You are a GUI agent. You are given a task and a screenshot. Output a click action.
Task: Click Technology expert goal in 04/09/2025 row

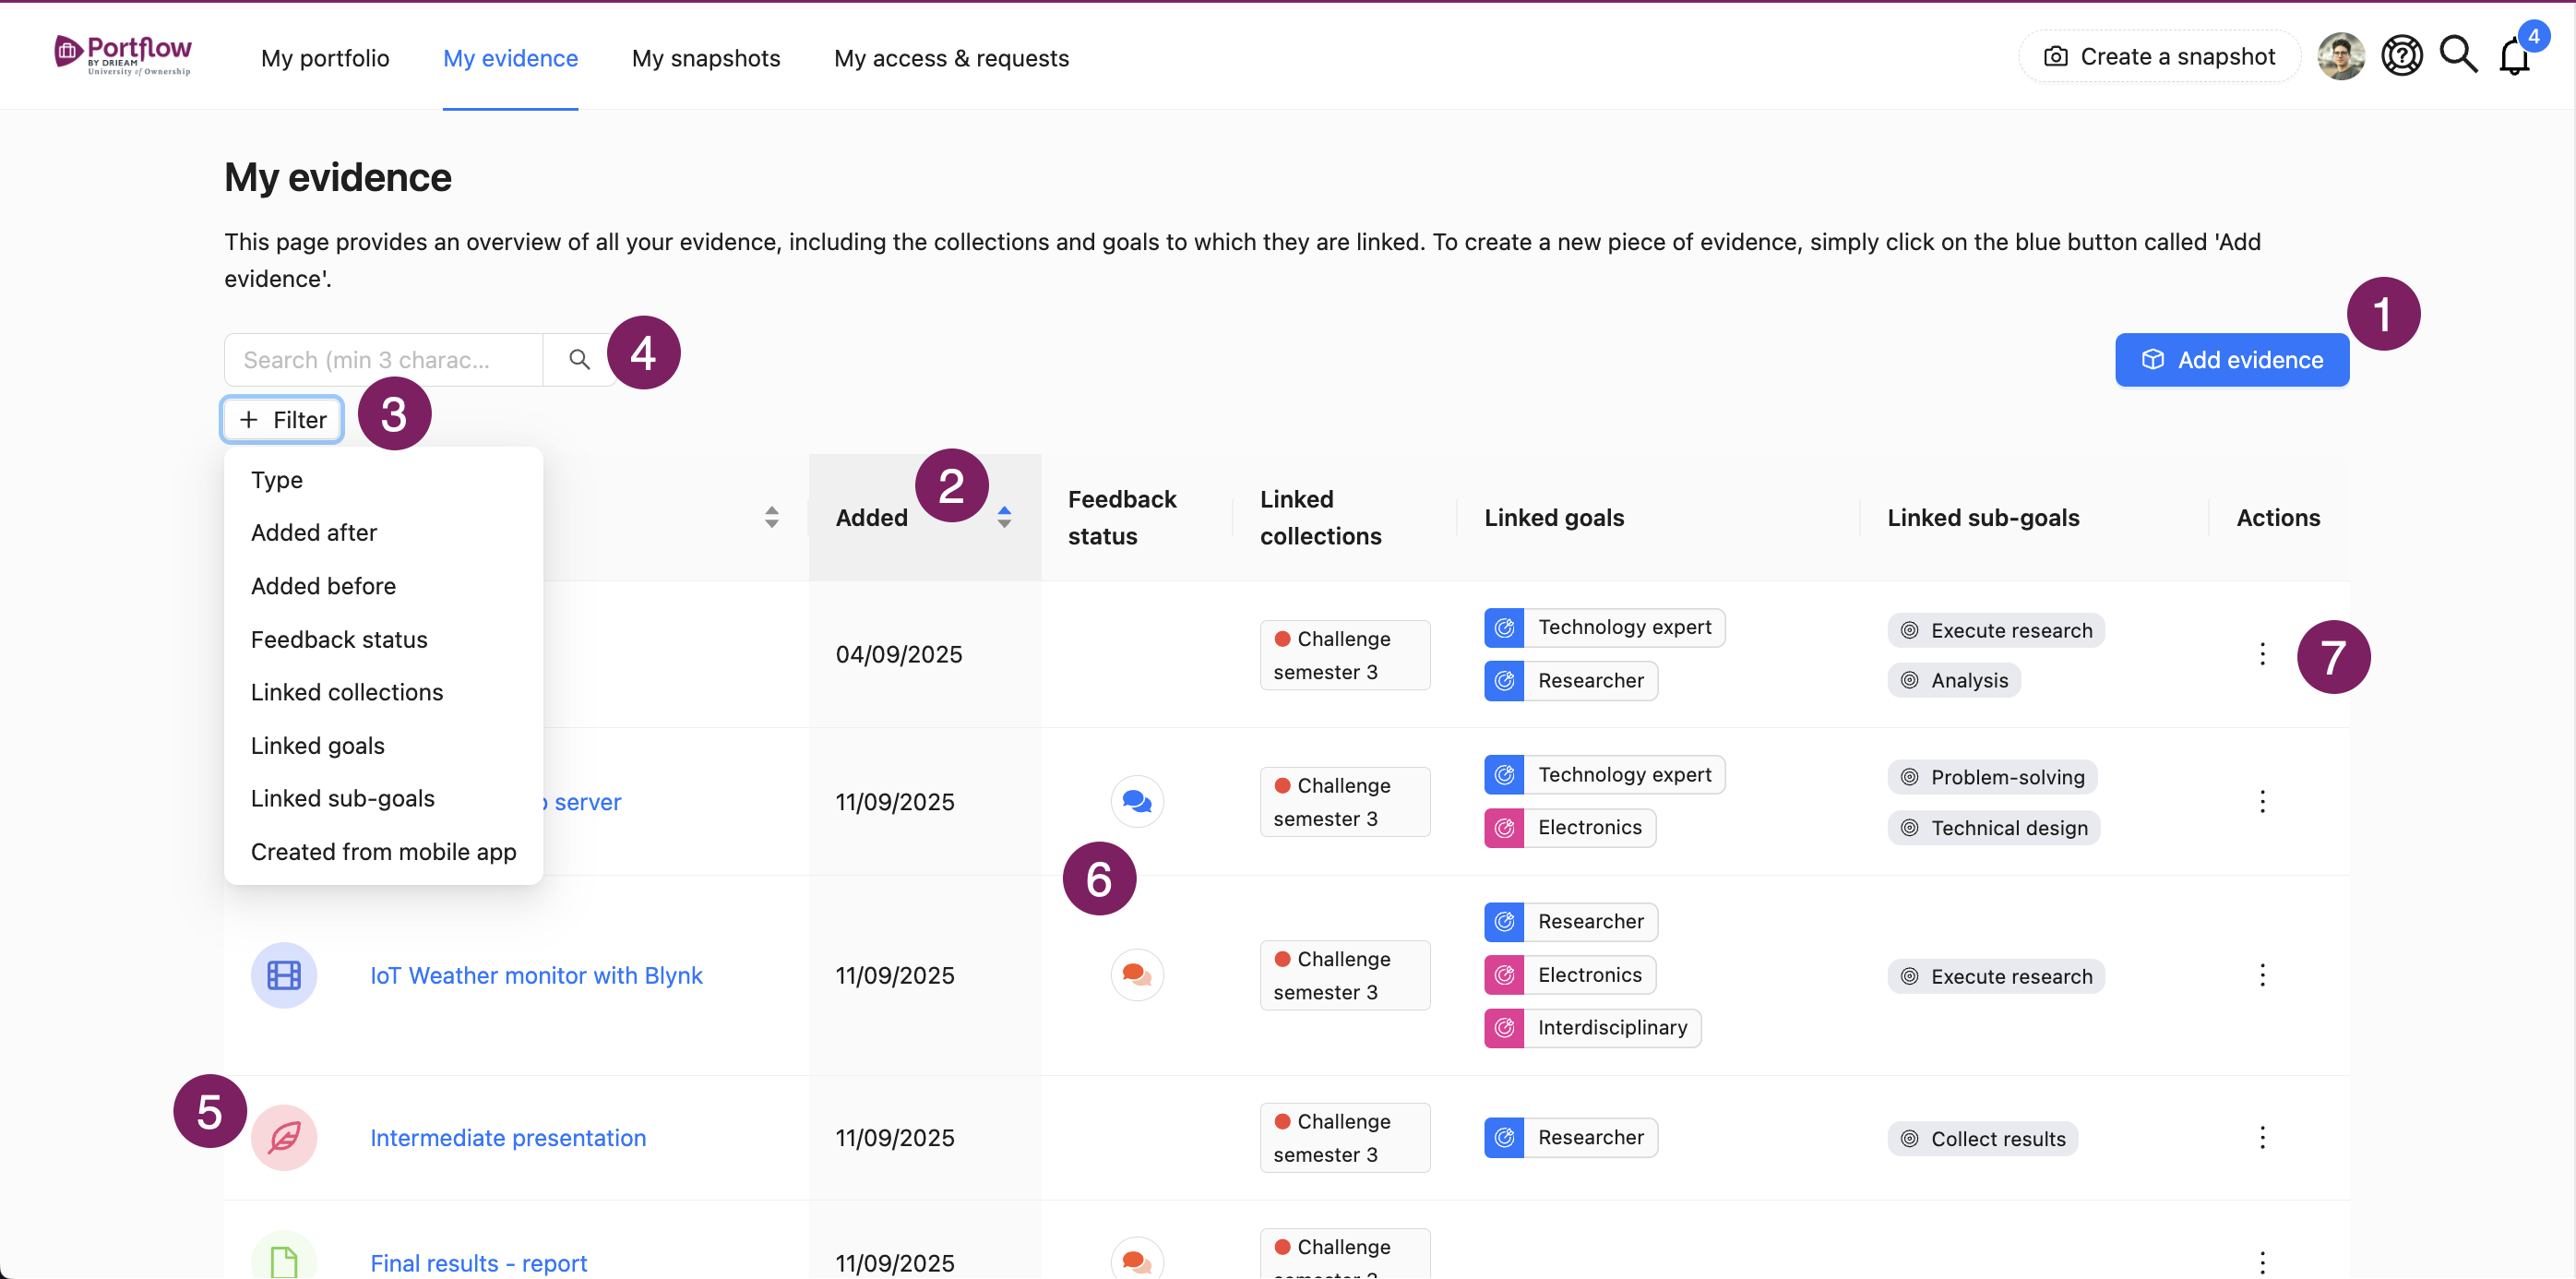pos(1604,627)
